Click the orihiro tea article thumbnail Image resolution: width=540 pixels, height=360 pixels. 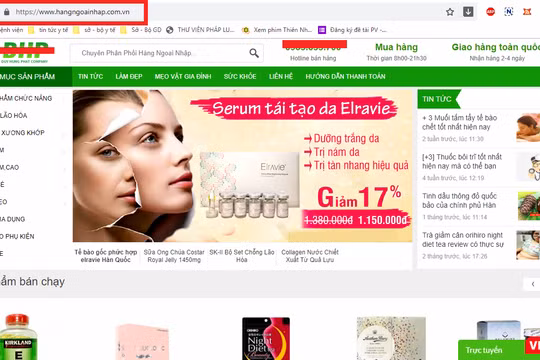[528, 245]
